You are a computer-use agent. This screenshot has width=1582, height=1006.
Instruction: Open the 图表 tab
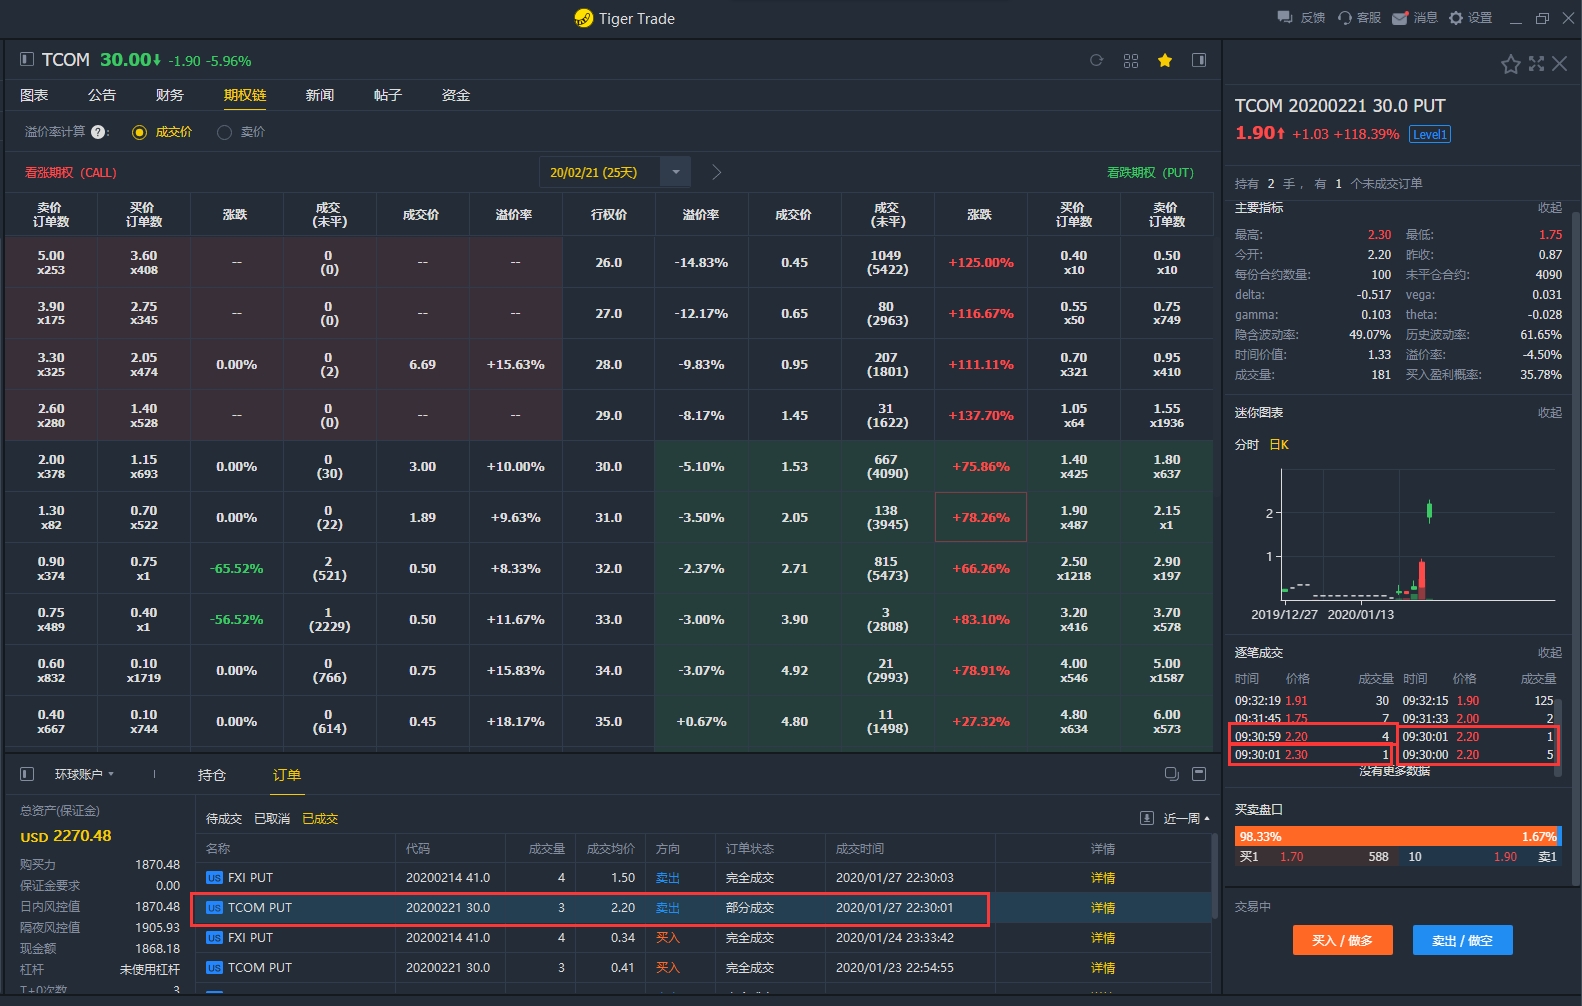point(34,95)
